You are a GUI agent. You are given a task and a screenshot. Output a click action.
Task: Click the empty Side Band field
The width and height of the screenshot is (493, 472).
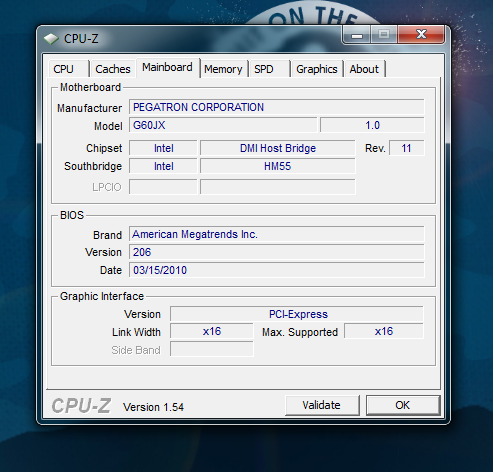[212, 349]
